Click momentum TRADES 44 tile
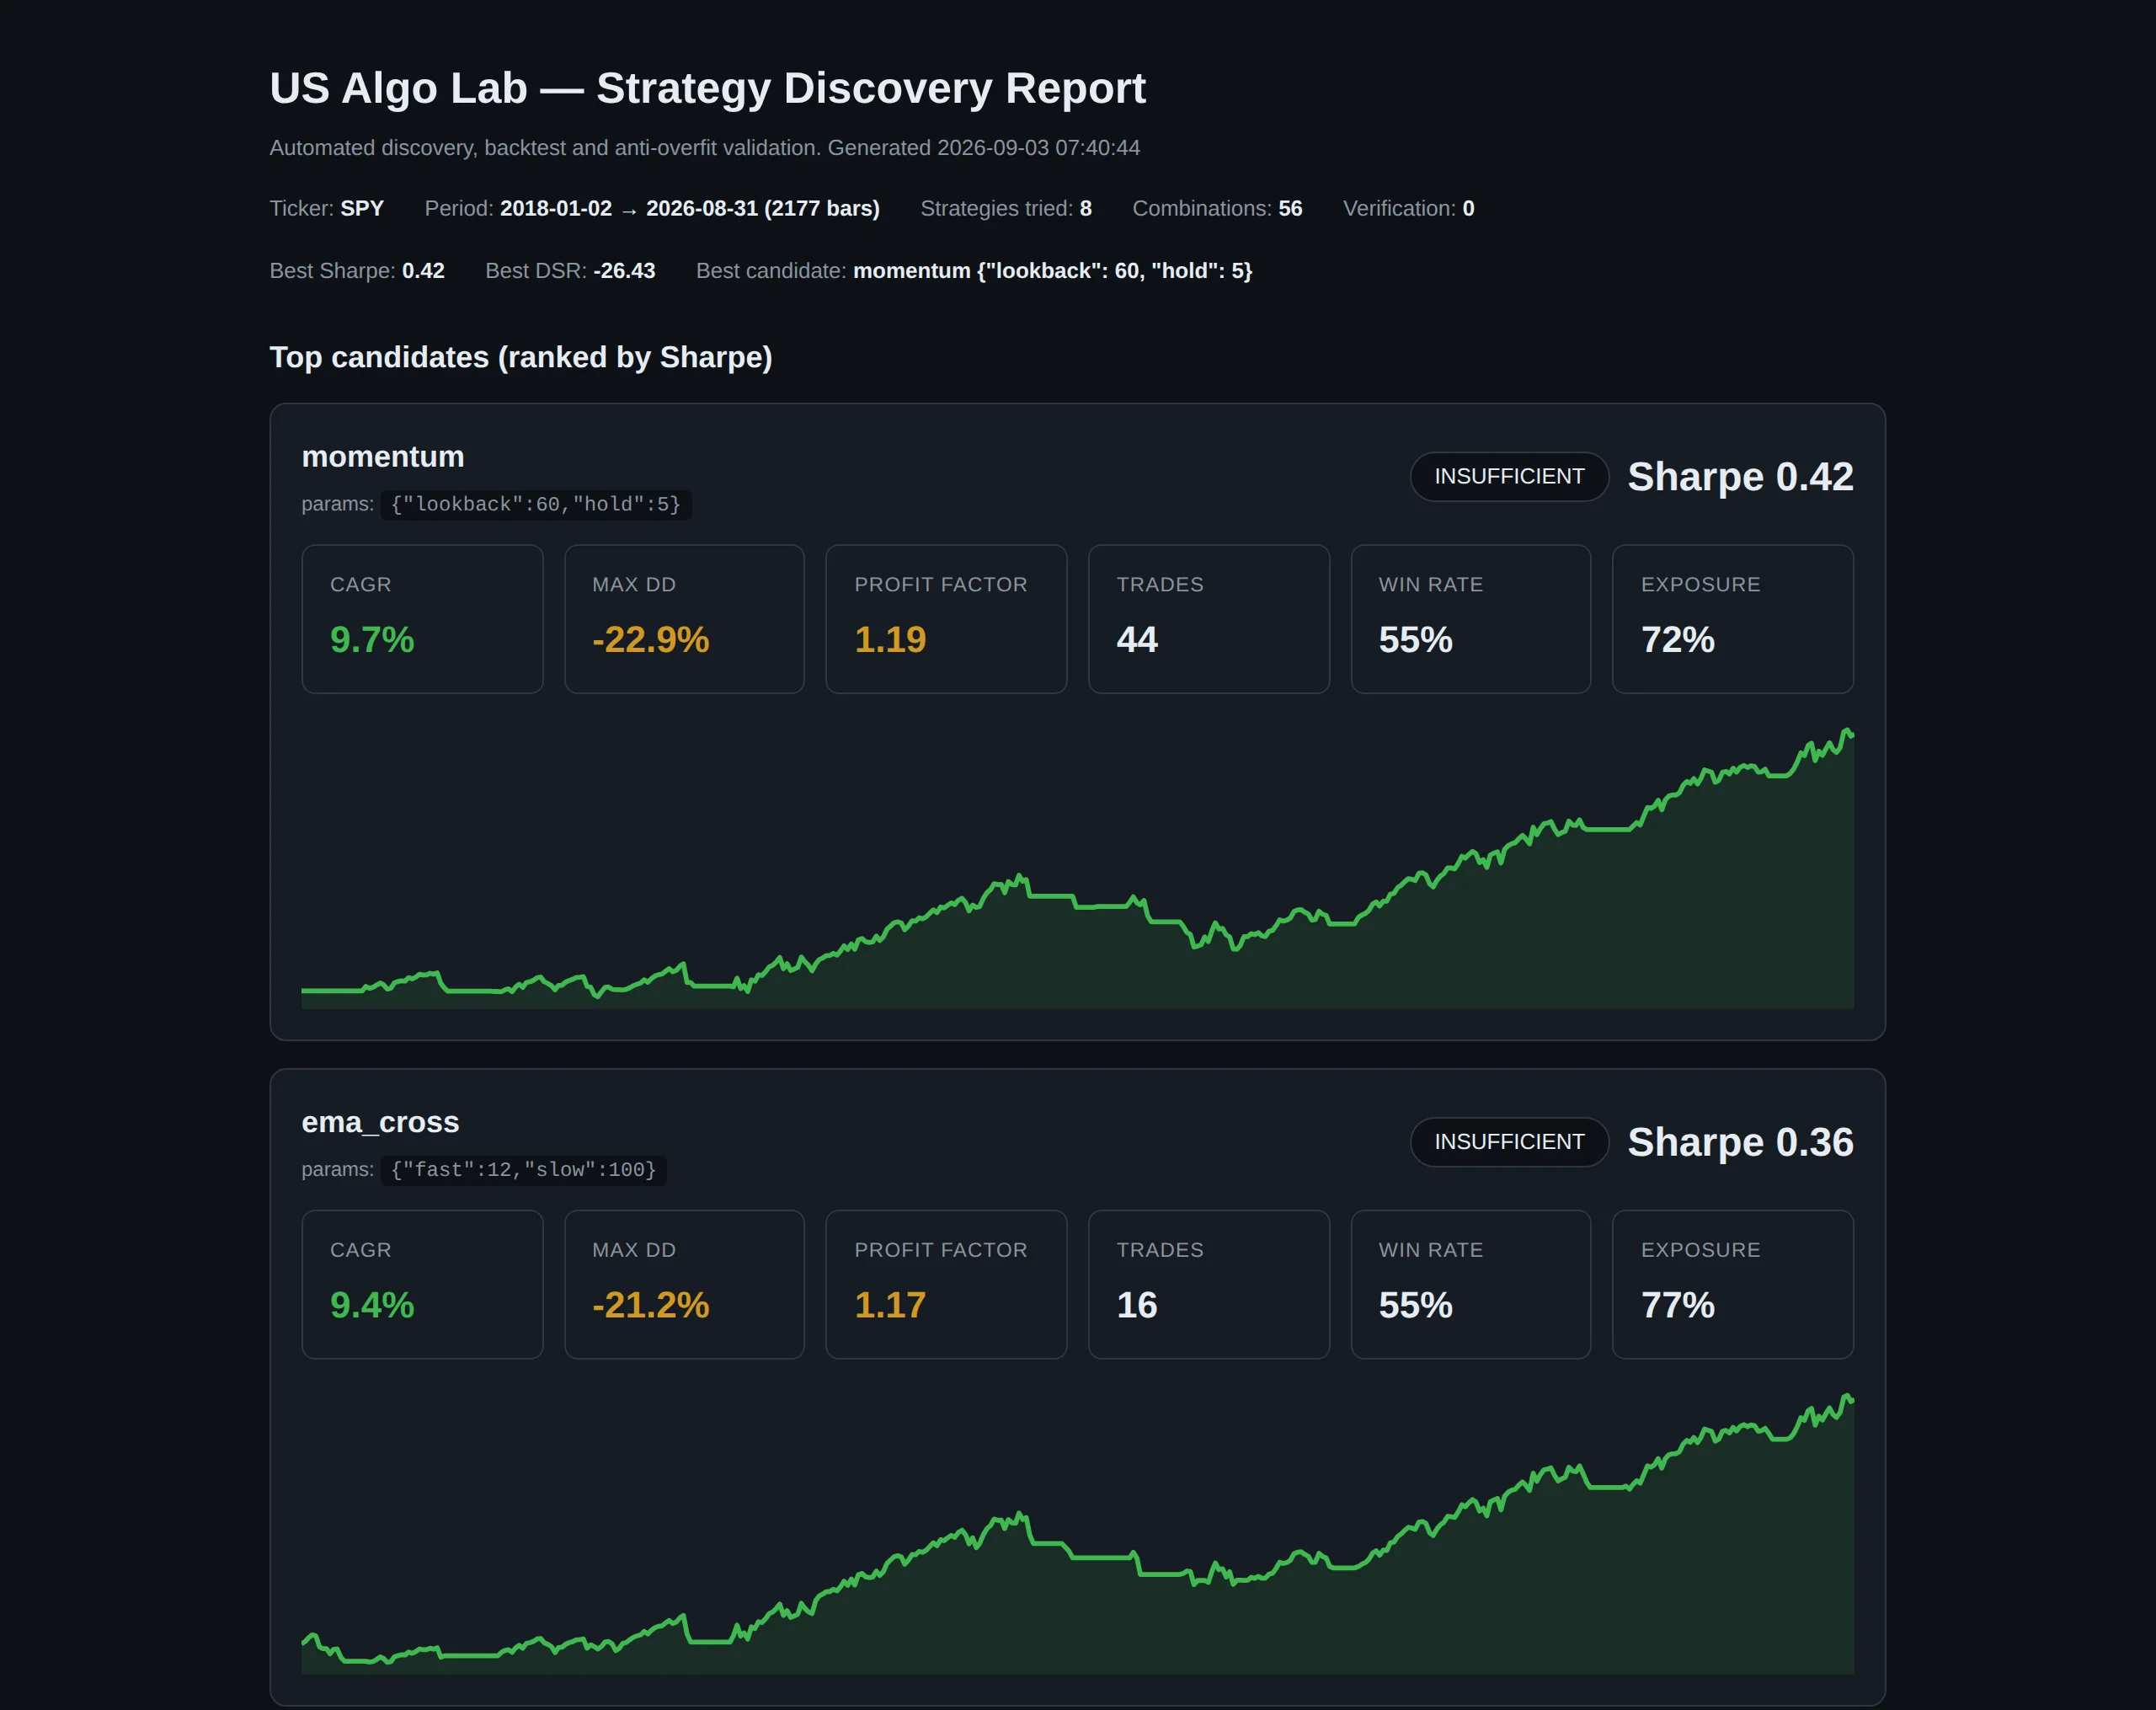 point(1209,619)
